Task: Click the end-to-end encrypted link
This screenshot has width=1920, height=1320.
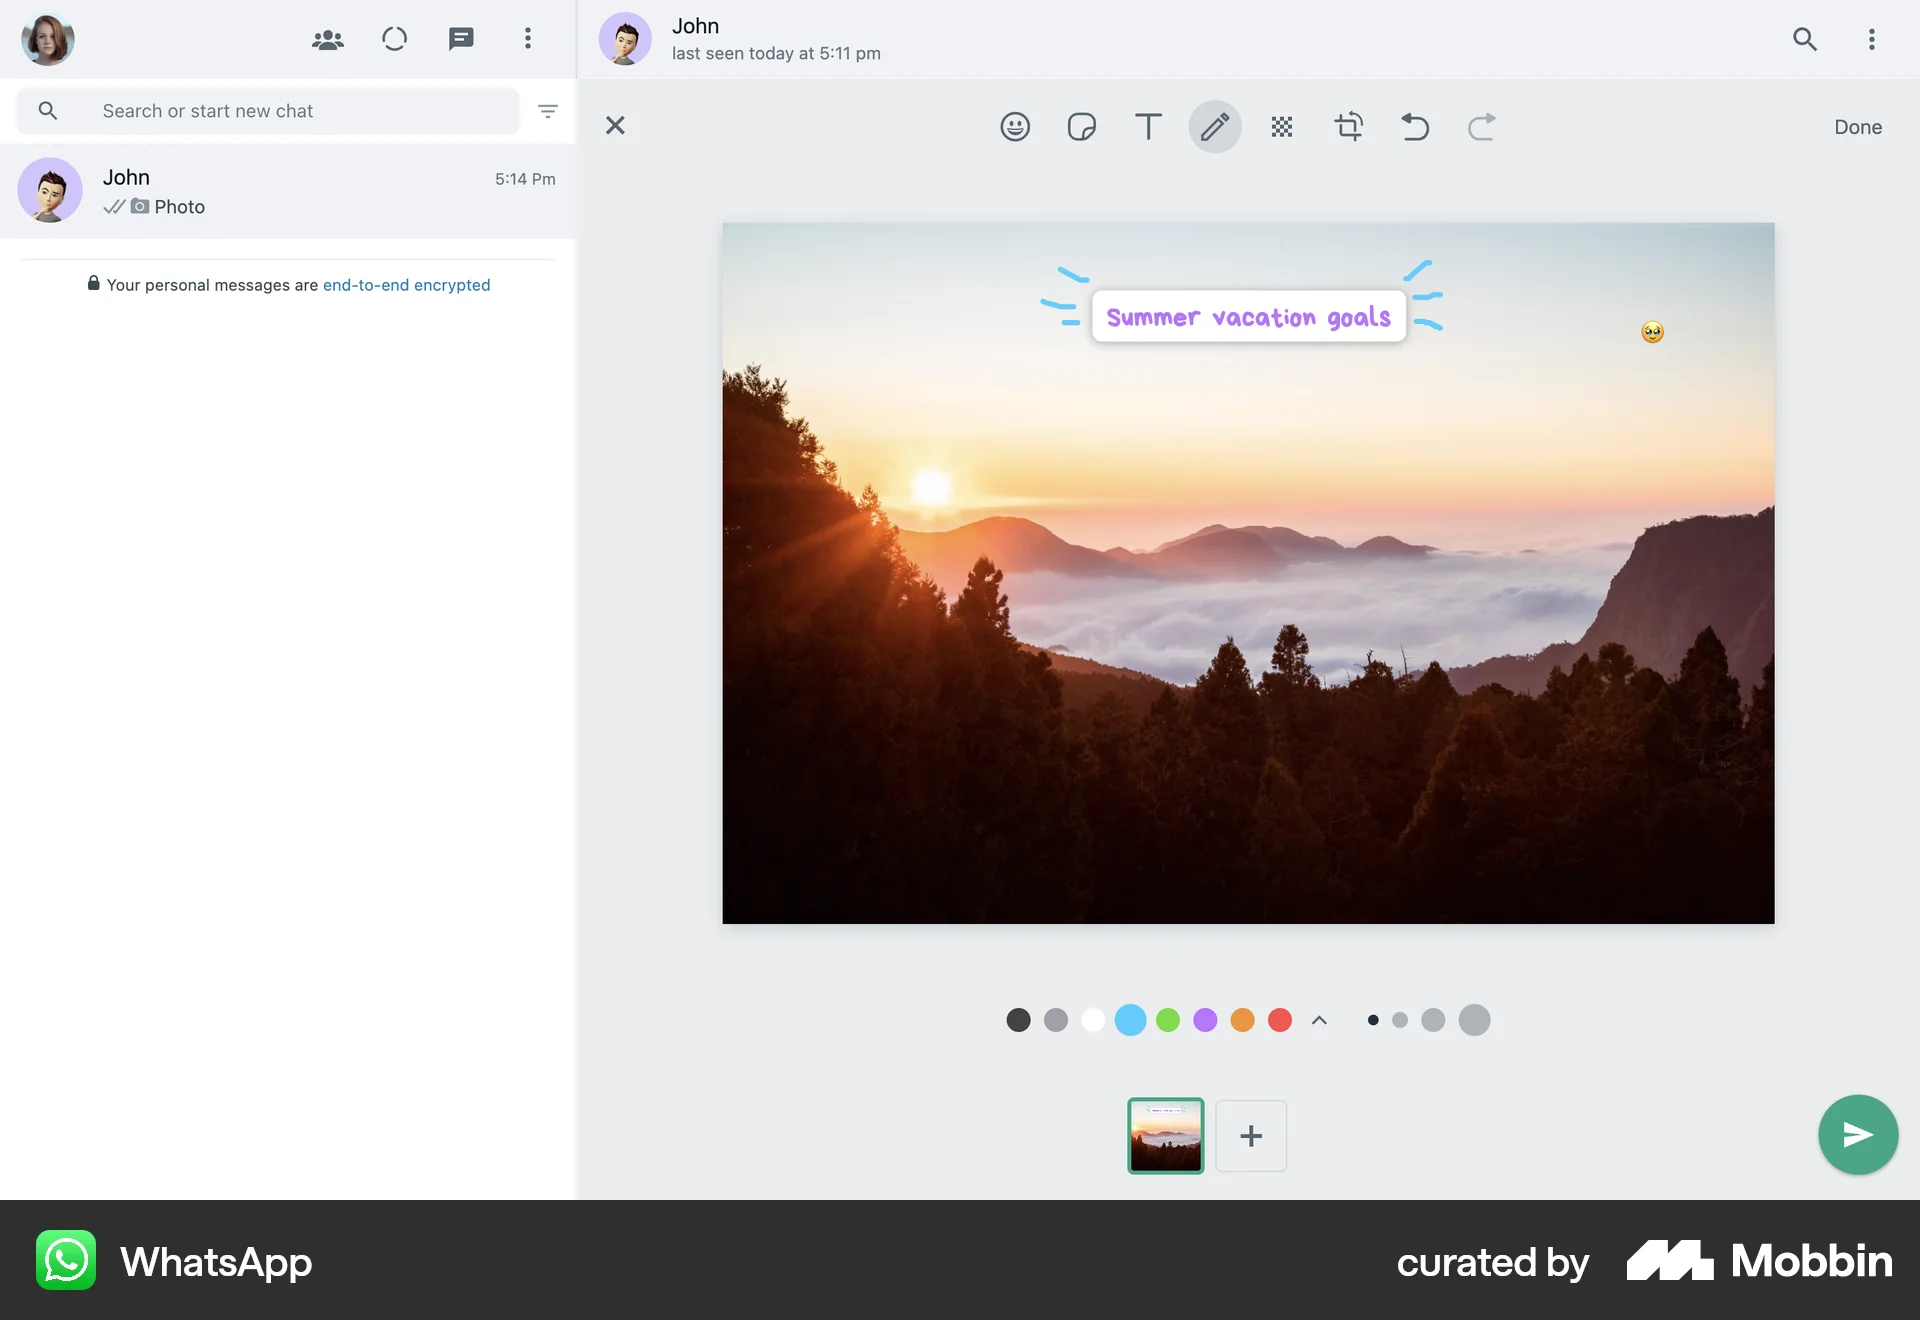Action: [406, 285]
